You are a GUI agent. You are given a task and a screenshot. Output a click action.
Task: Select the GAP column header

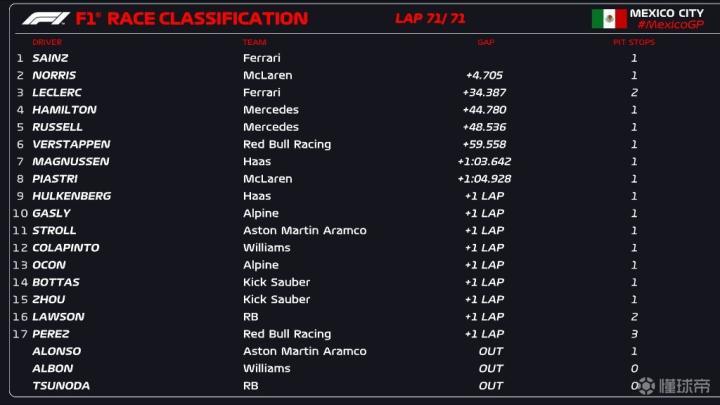click(x=486, y=42)
